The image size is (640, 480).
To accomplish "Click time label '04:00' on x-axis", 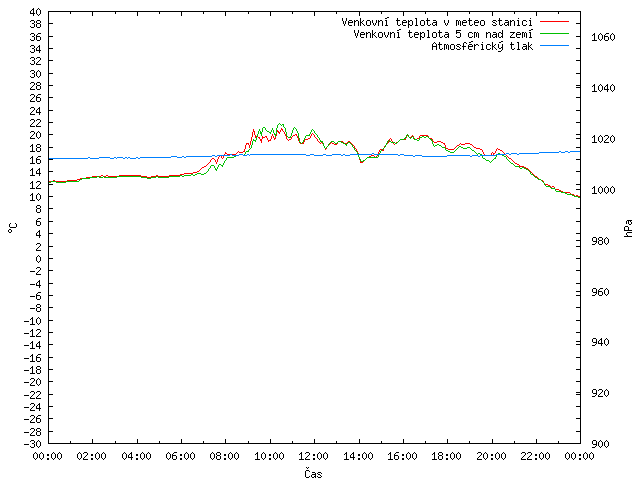I will (136, 456).
